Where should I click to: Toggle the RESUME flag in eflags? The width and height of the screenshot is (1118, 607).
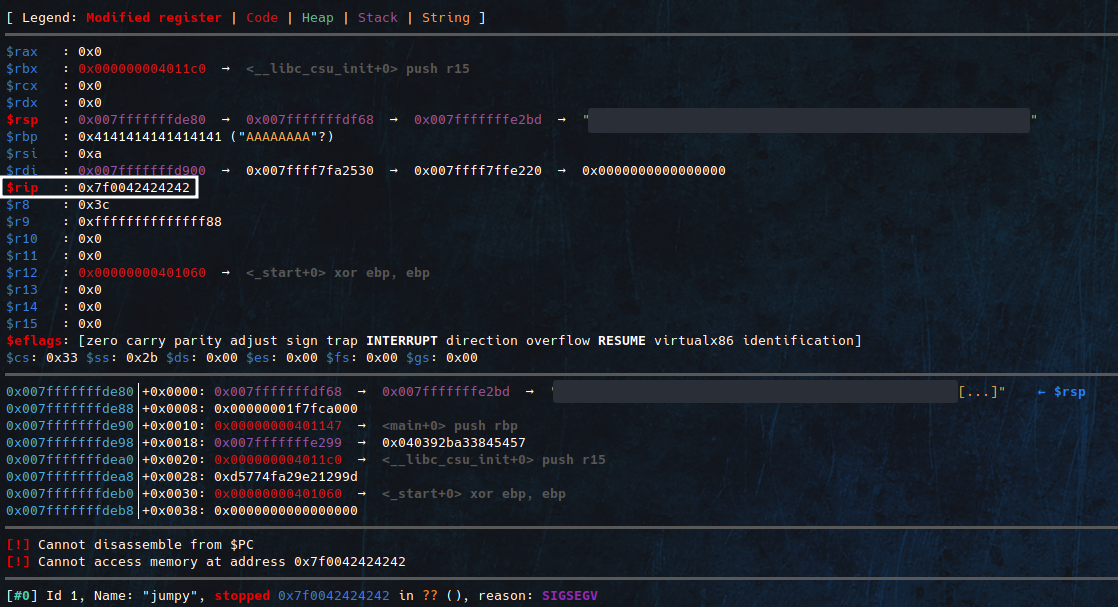point(621,340)
